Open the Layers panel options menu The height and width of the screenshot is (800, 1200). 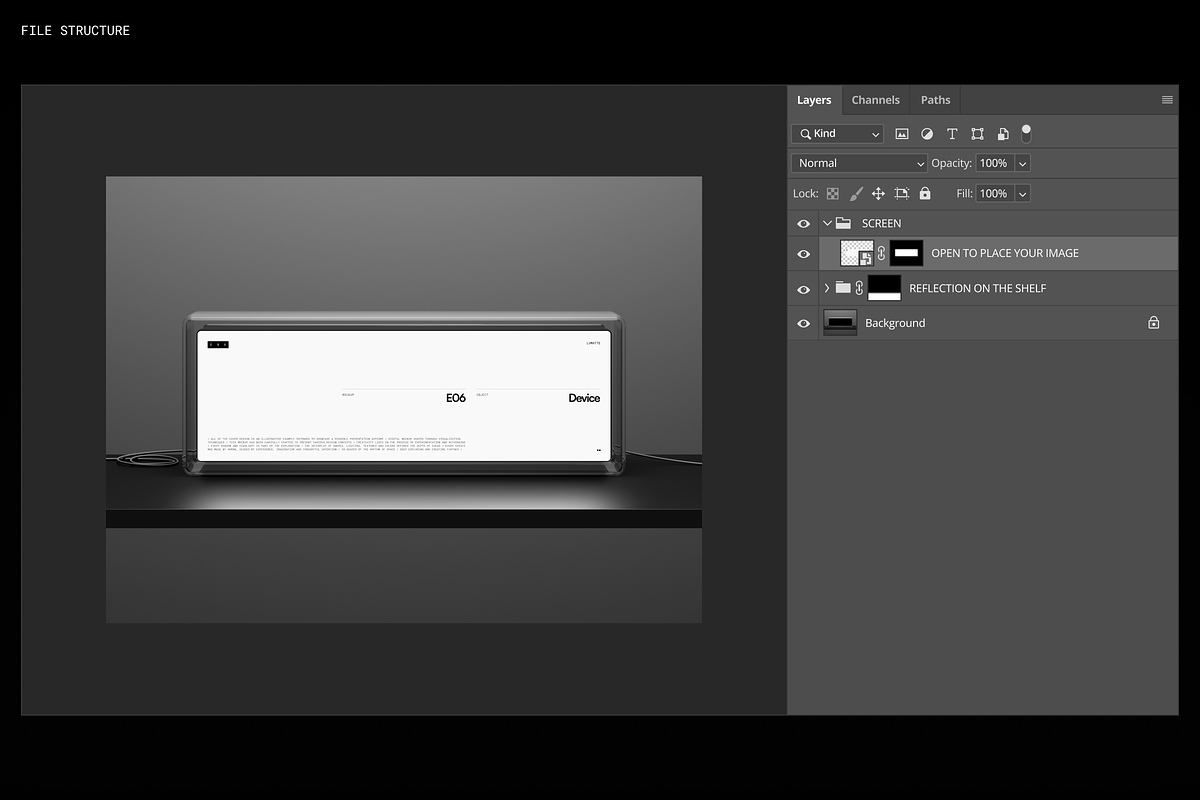coord(1167,100)
